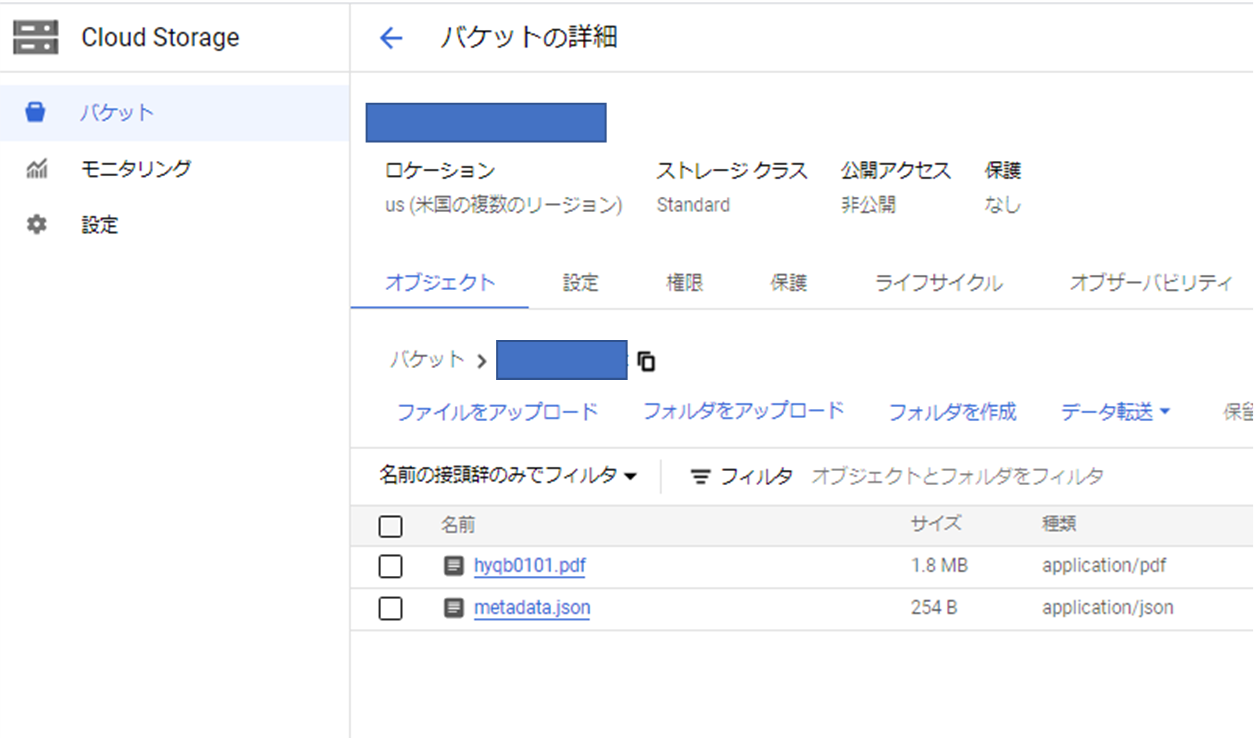Click the 254 B size value
Viewport: 1254px width, 739px height.
point(934,607)
